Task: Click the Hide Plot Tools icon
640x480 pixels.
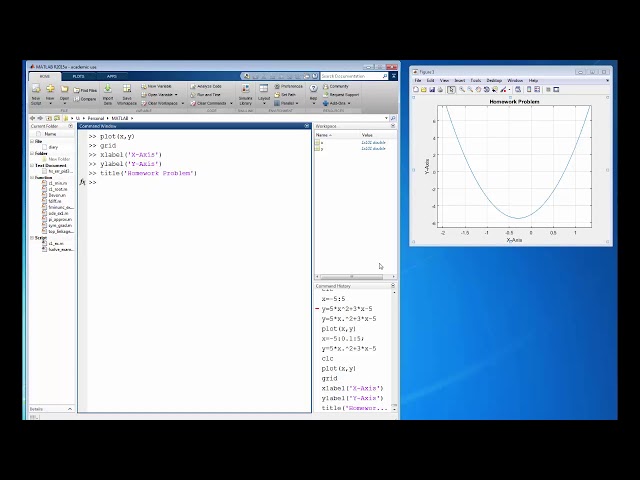Action: [x=548, y=89]
